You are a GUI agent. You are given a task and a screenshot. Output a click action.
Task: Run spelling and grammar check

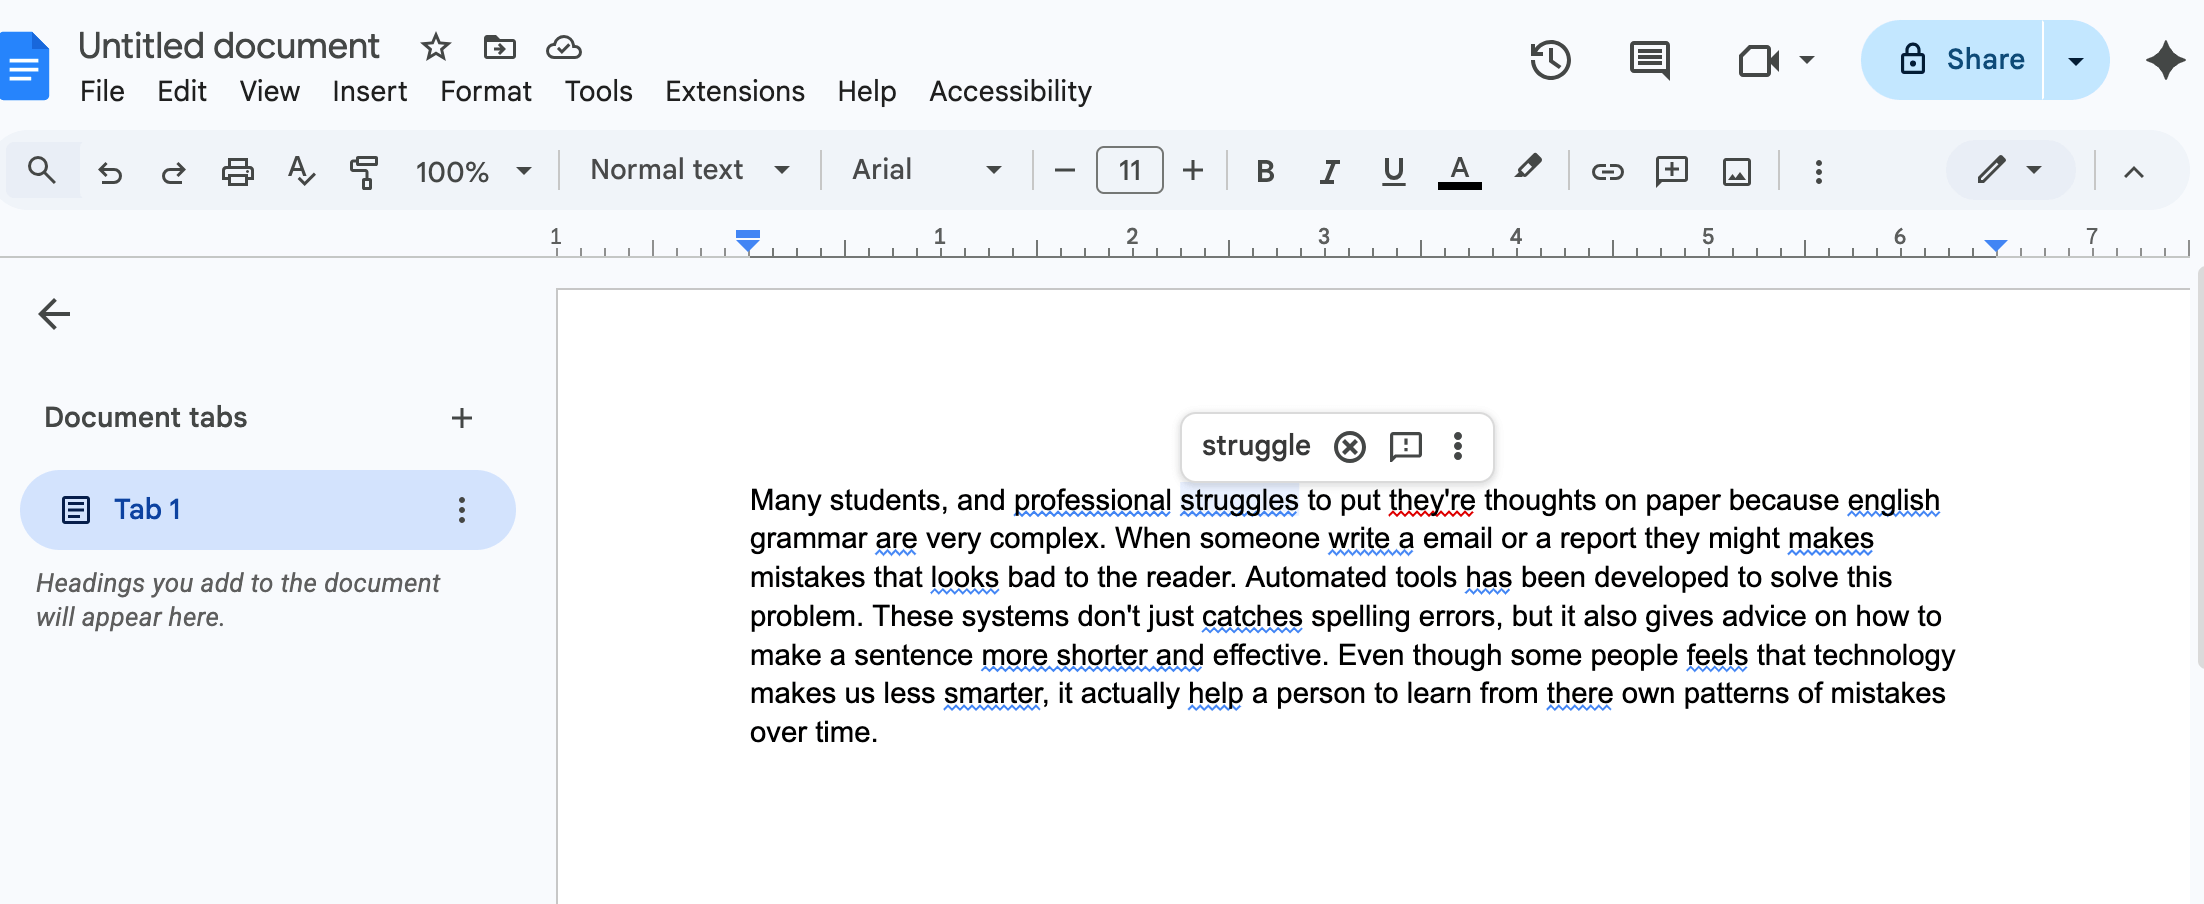click(x=301, y=171)
